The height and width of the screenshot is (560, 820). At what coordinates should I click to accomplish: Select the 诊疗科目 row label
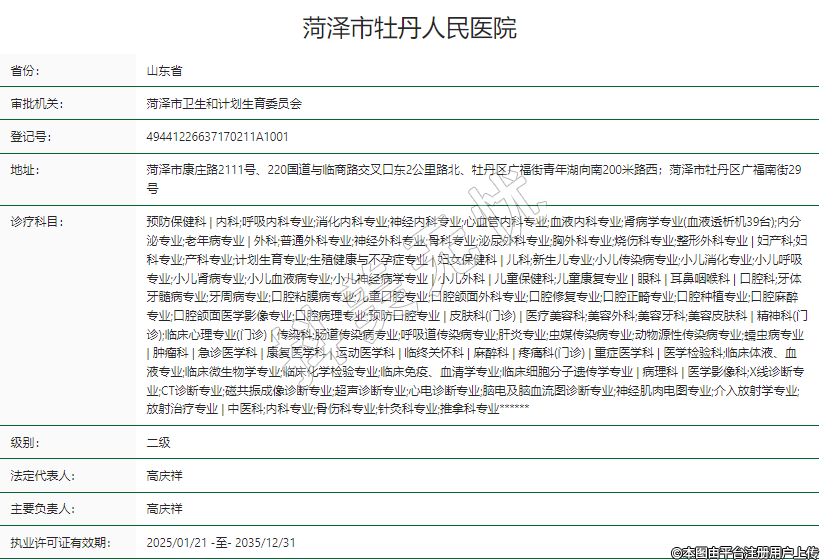coord(36,220)
